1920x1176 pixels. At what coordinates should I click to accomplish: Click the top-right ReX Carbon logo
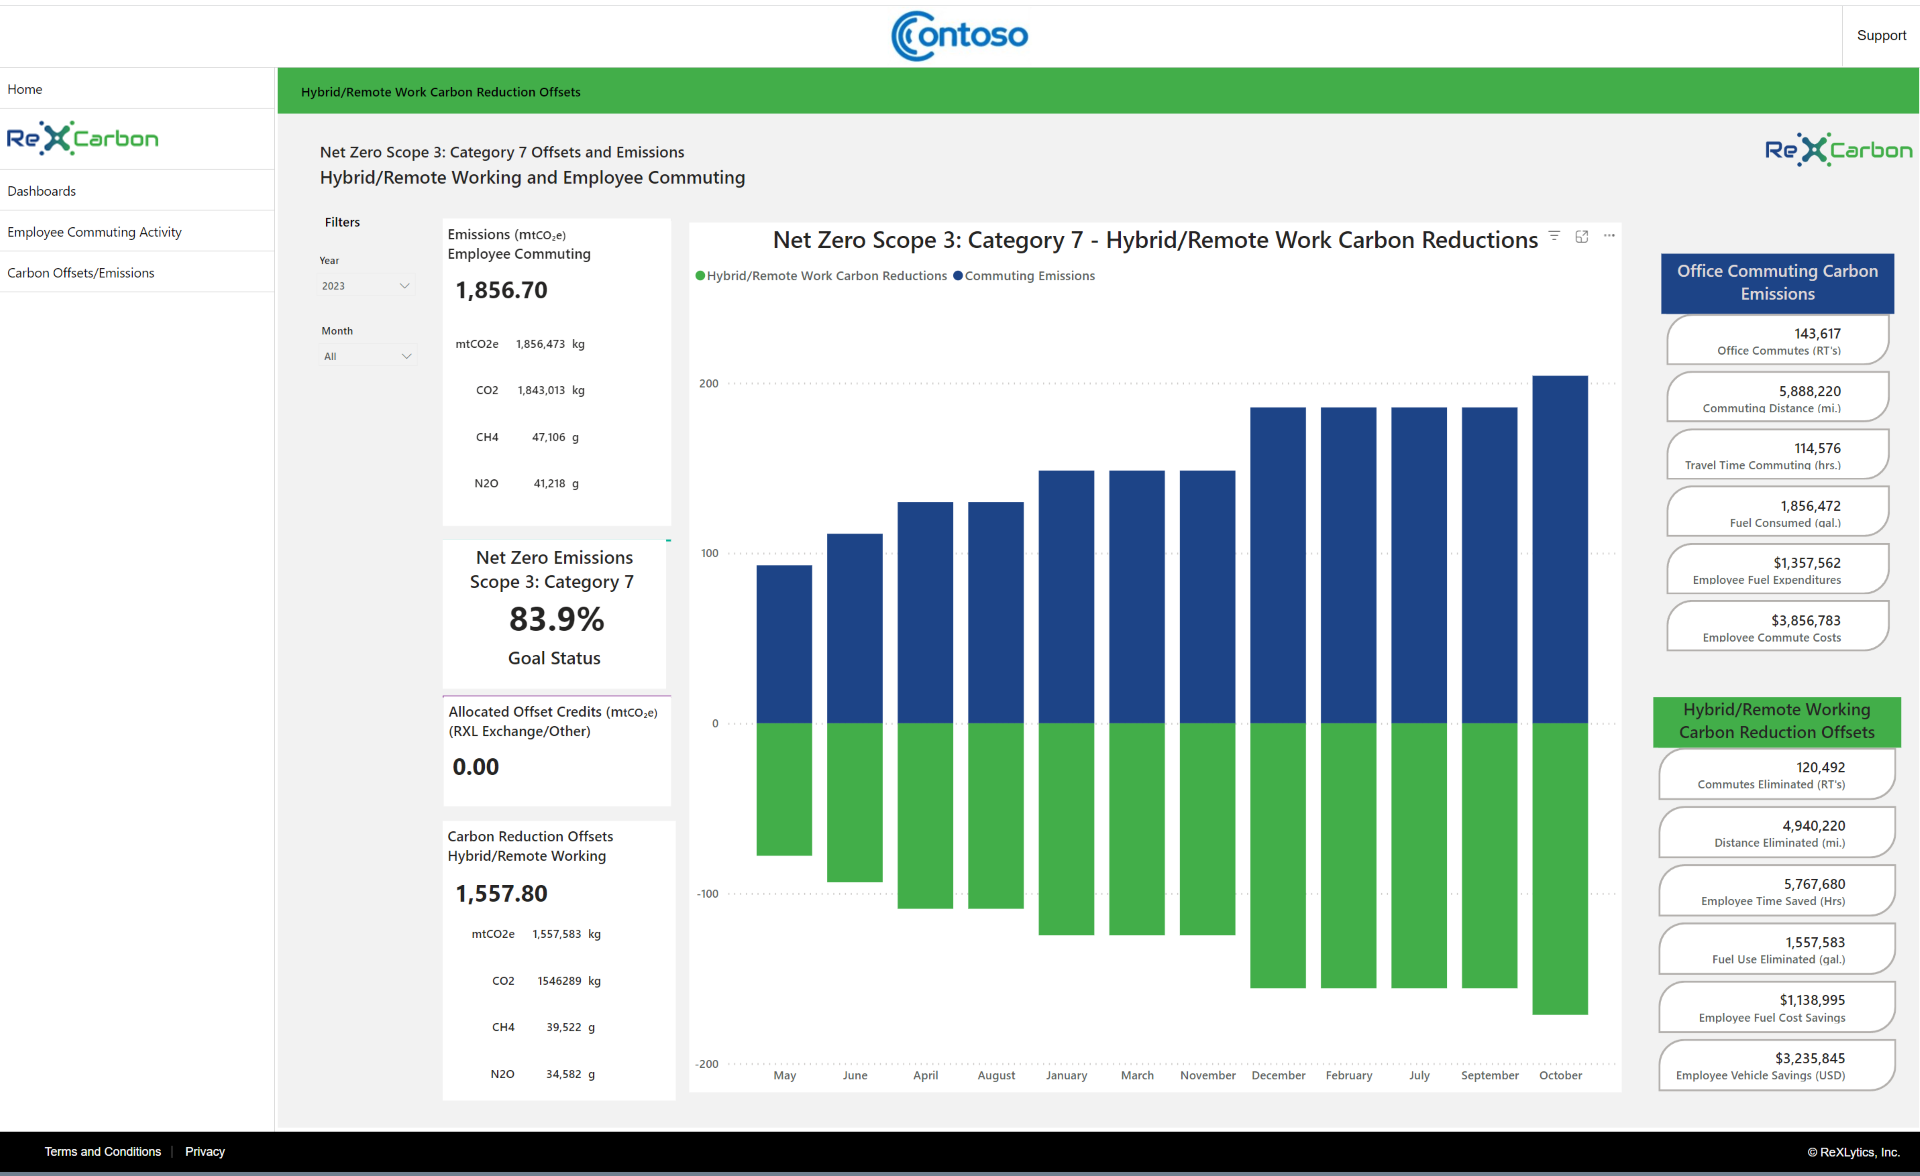[x=1837, y=149]
